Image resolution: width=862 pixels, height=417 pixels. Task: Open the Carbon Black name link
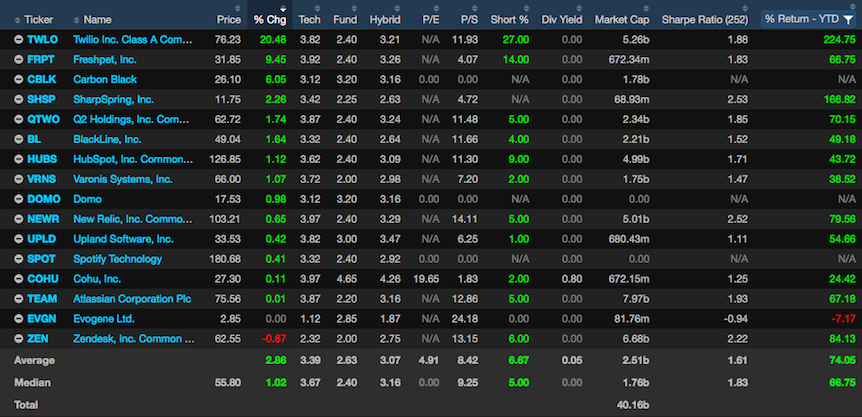(105, 80)
